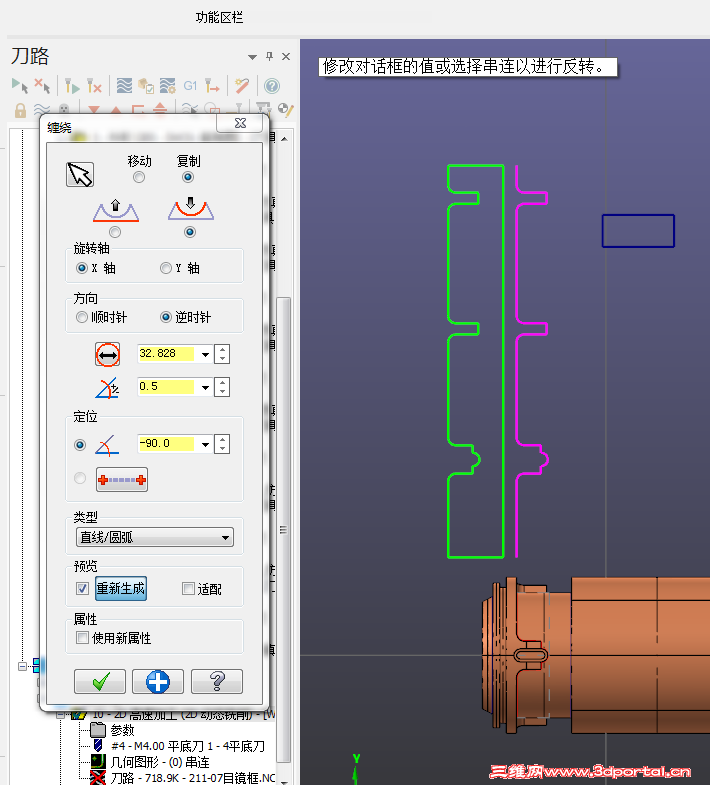Choose Y 轴 as rotation axis
The width and height of the screenshot is (710, 785).
[x=166, y=268]
